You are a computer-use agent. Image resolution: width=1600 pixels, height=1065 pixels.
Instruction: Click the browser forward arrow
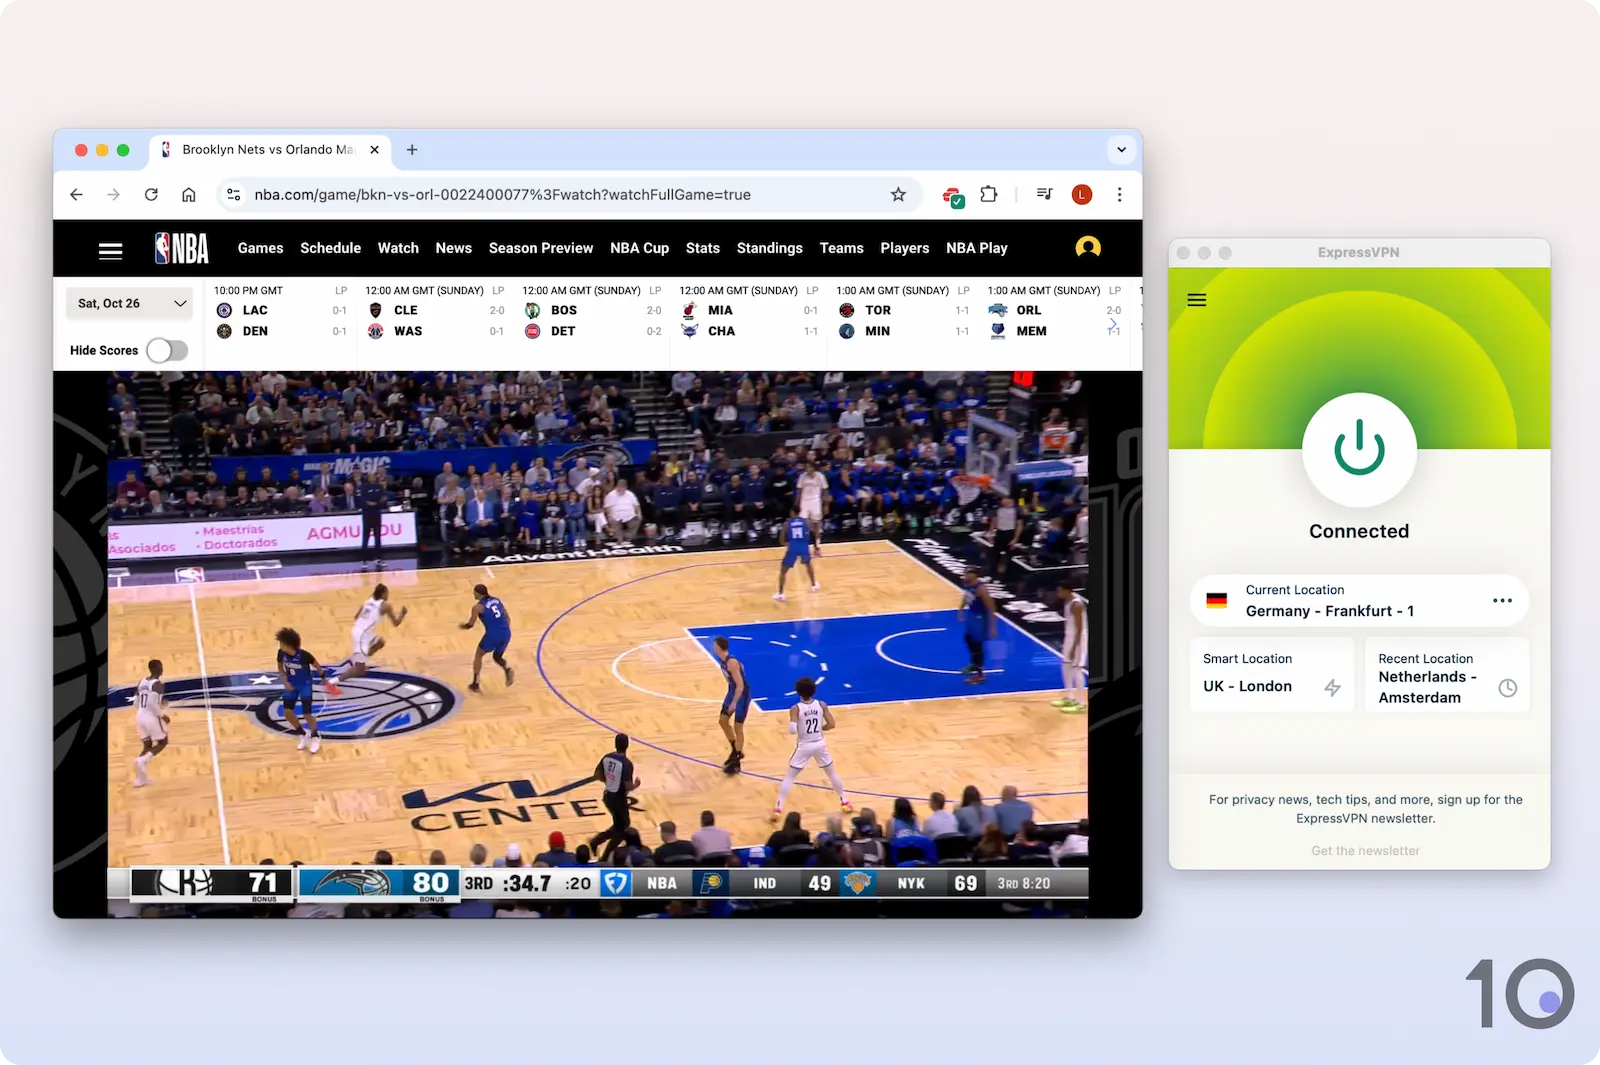[113, 195]
